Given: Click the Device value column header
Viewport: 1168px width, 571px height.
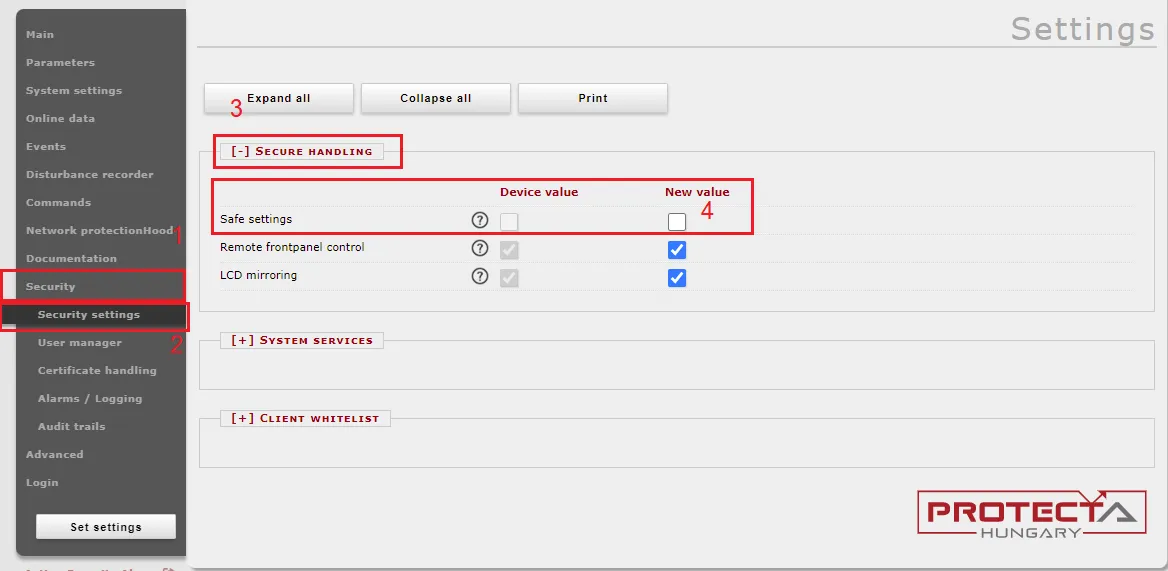Looking at the screenshot, I should (x=539, y=192).
